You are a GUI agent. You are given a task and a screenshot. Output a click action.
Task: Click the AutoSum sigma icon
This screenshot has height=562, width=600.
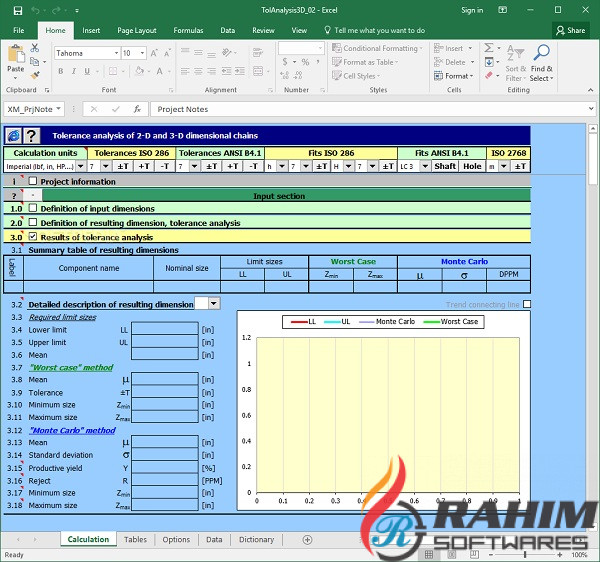click(489, 48)
